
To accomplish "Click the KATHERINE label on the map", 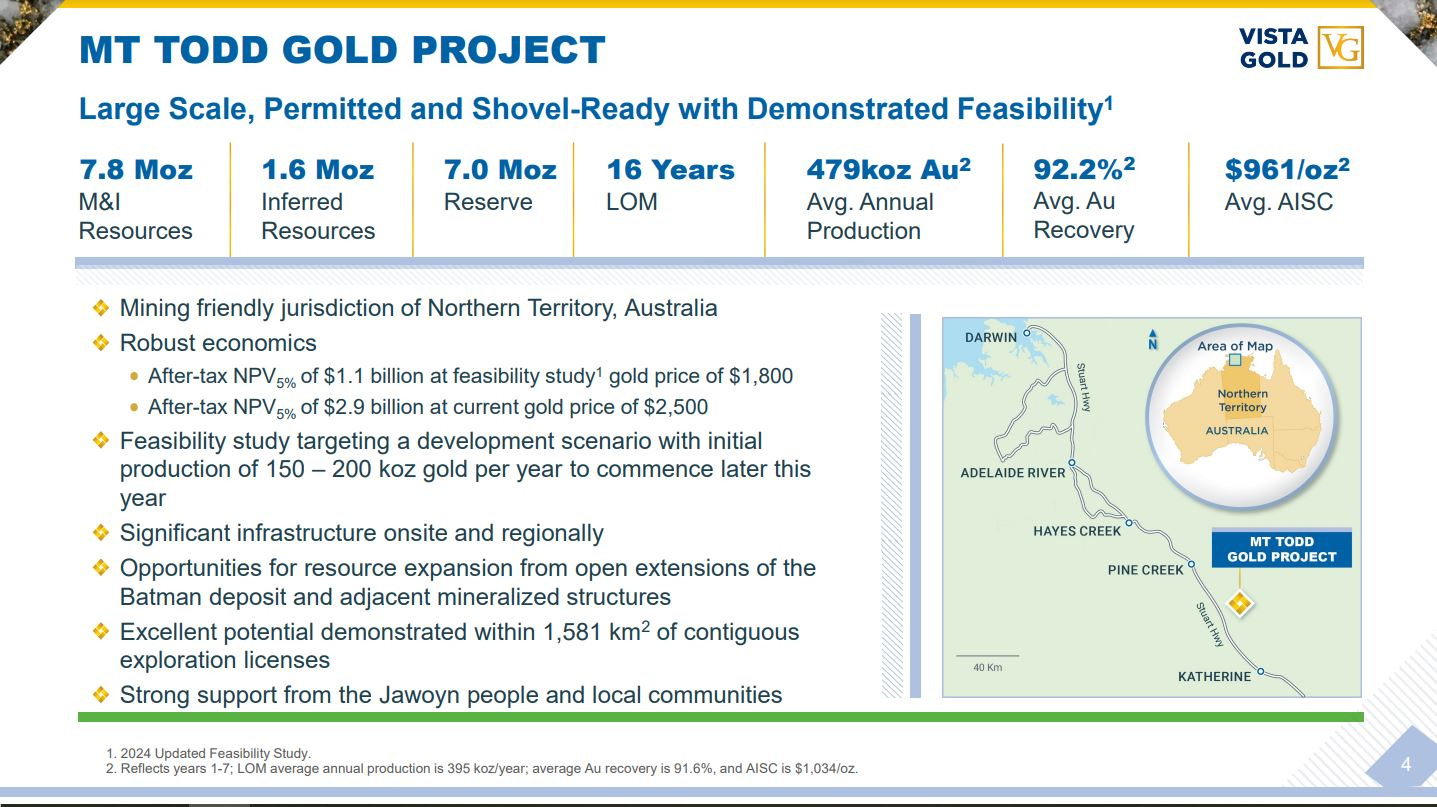I will pos(1214,677).
